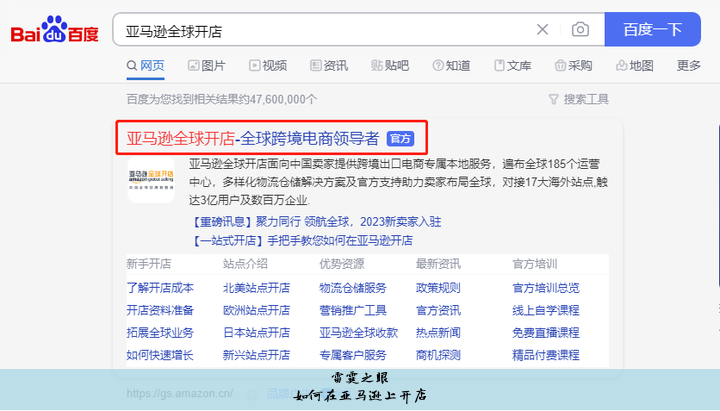The image size is (720, 411).
Task: Switch to the 知道 tab
Action: pos(450,66)
